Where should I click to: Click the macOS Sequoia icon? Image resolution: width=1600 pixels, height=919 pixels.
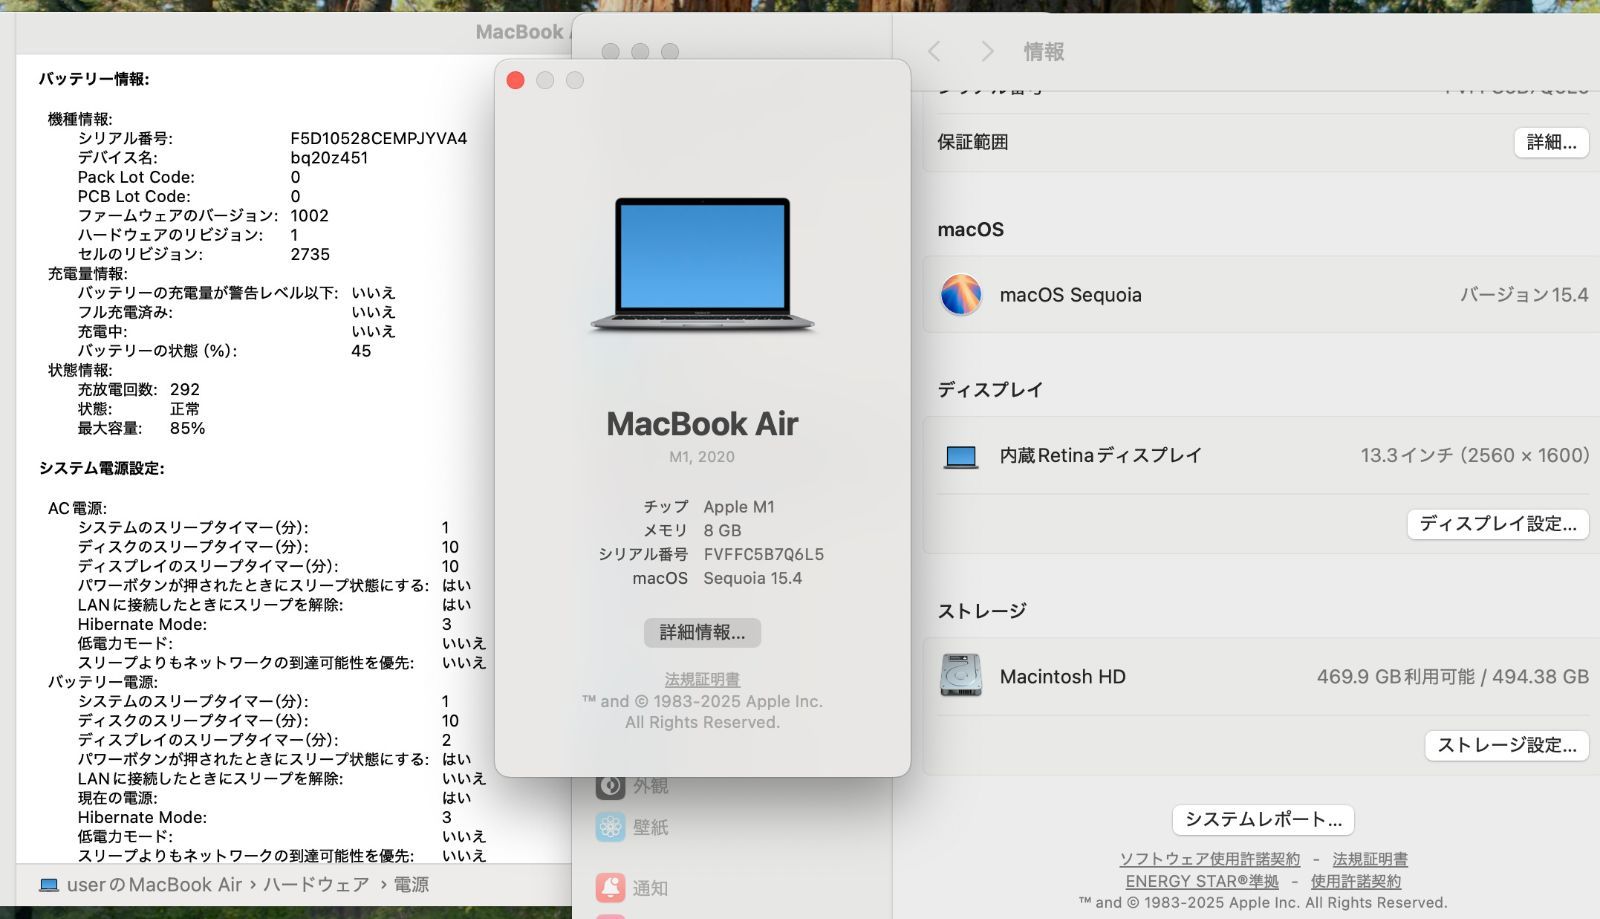coord(961,295)
